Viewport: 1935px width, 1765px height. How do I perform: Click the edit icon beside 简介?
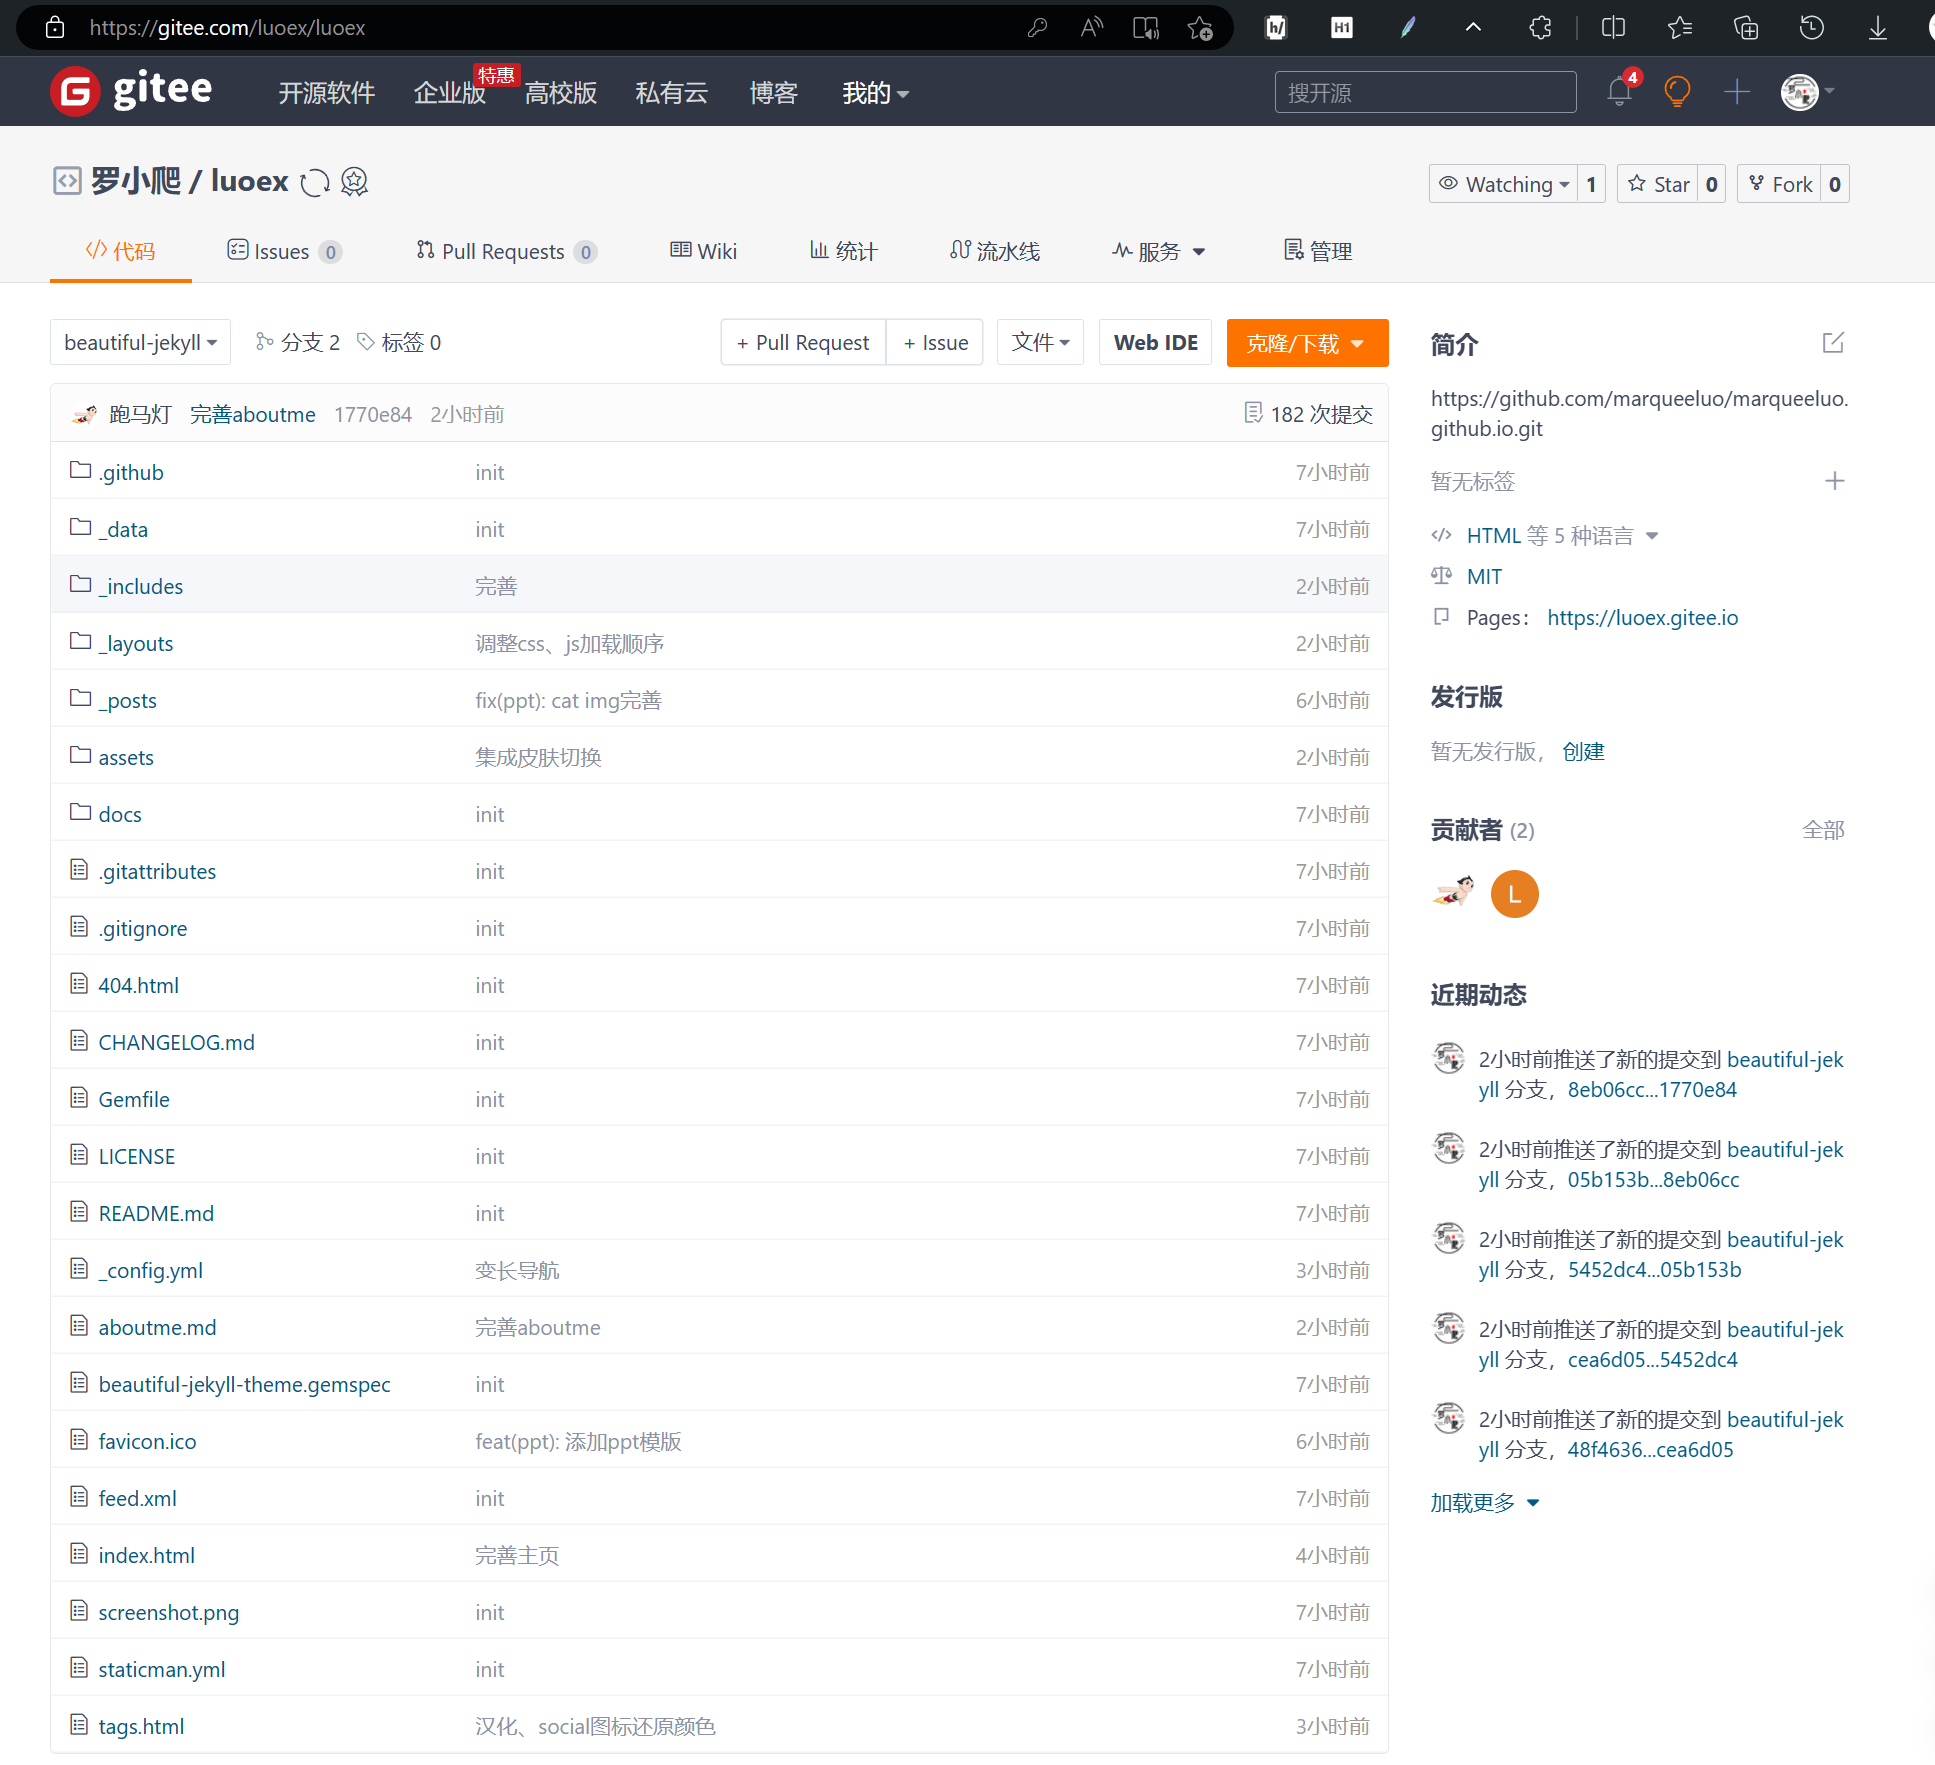(1832, 343)
